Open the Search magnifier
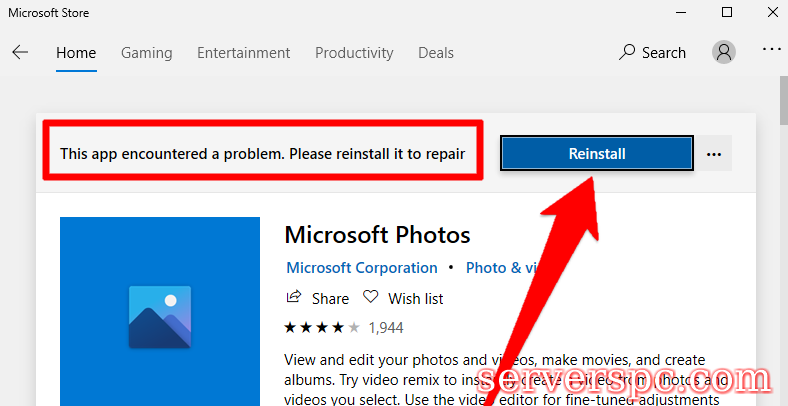Screen dimensions: 788x406 tap(628, 53)
